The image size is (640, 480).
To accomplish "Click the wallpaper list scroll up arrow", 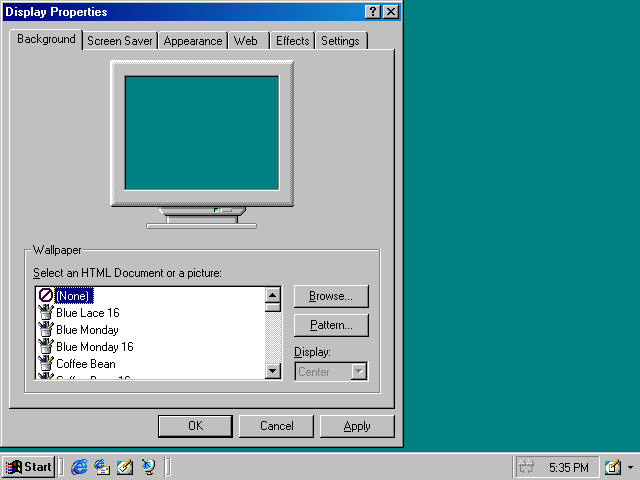I will point(273,295).
